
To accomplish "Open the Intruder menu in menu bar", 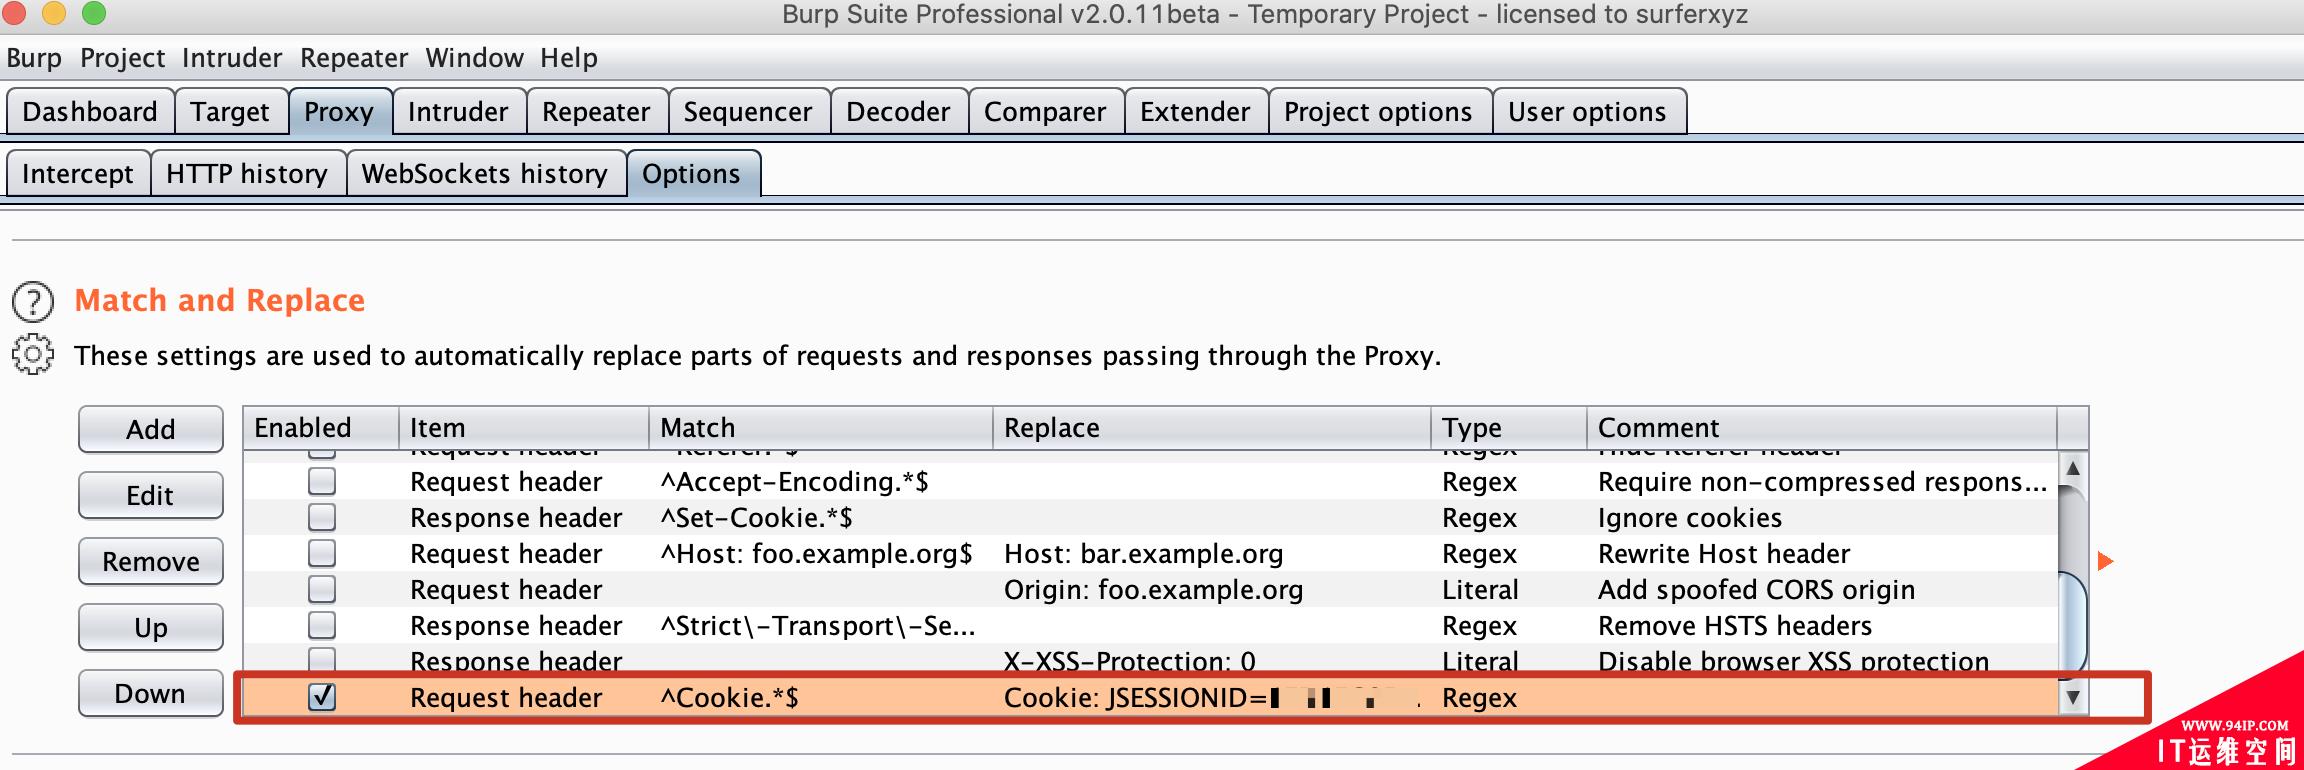I will point(232,58).
